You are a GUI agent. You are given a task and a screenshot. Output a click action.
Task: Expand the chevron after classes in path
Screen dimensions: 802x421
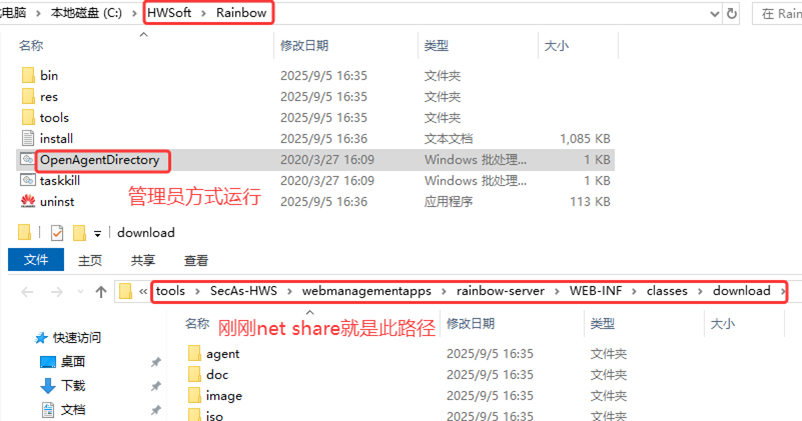click(x=700, y=292)
